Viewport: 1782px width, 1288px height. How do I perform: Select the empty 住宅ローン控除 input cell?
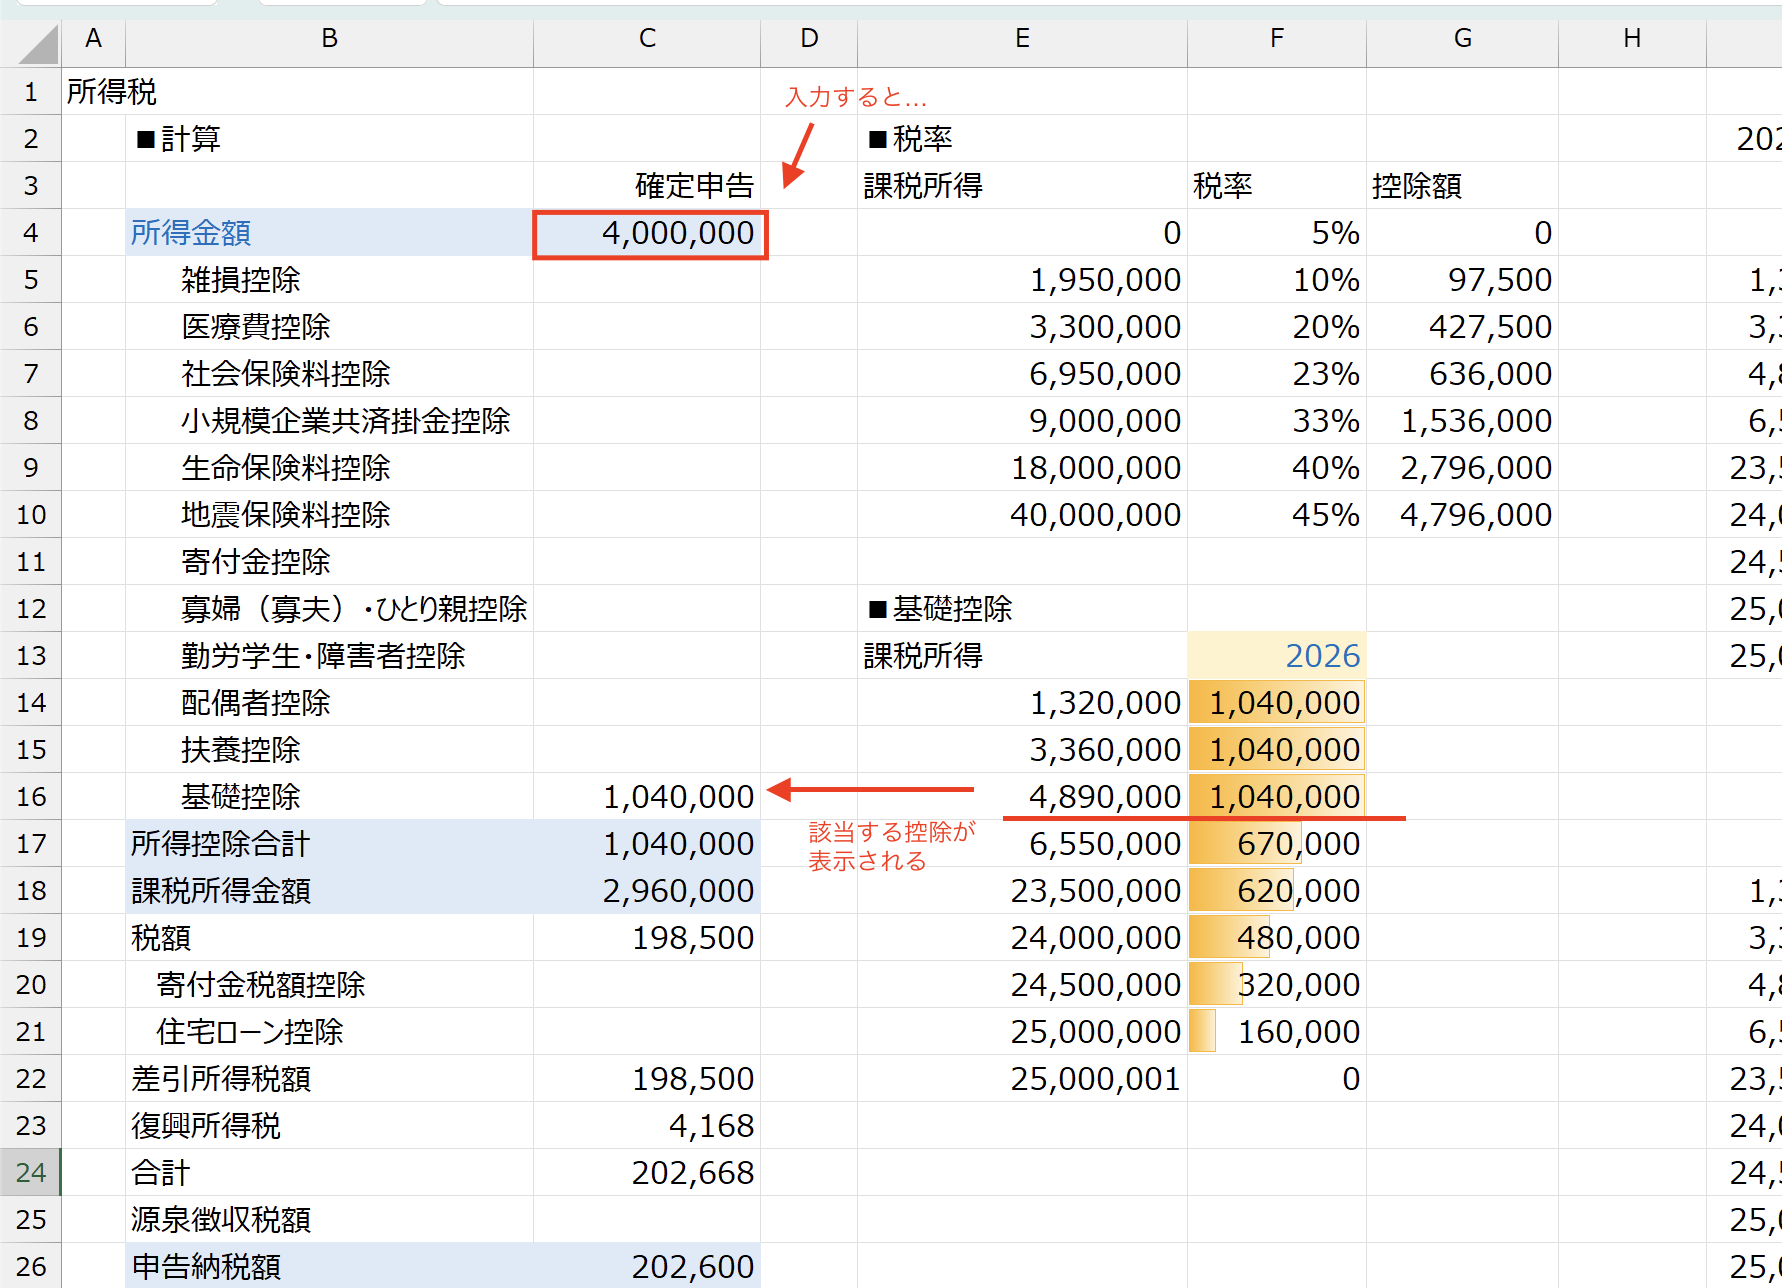coord(647,1032)
